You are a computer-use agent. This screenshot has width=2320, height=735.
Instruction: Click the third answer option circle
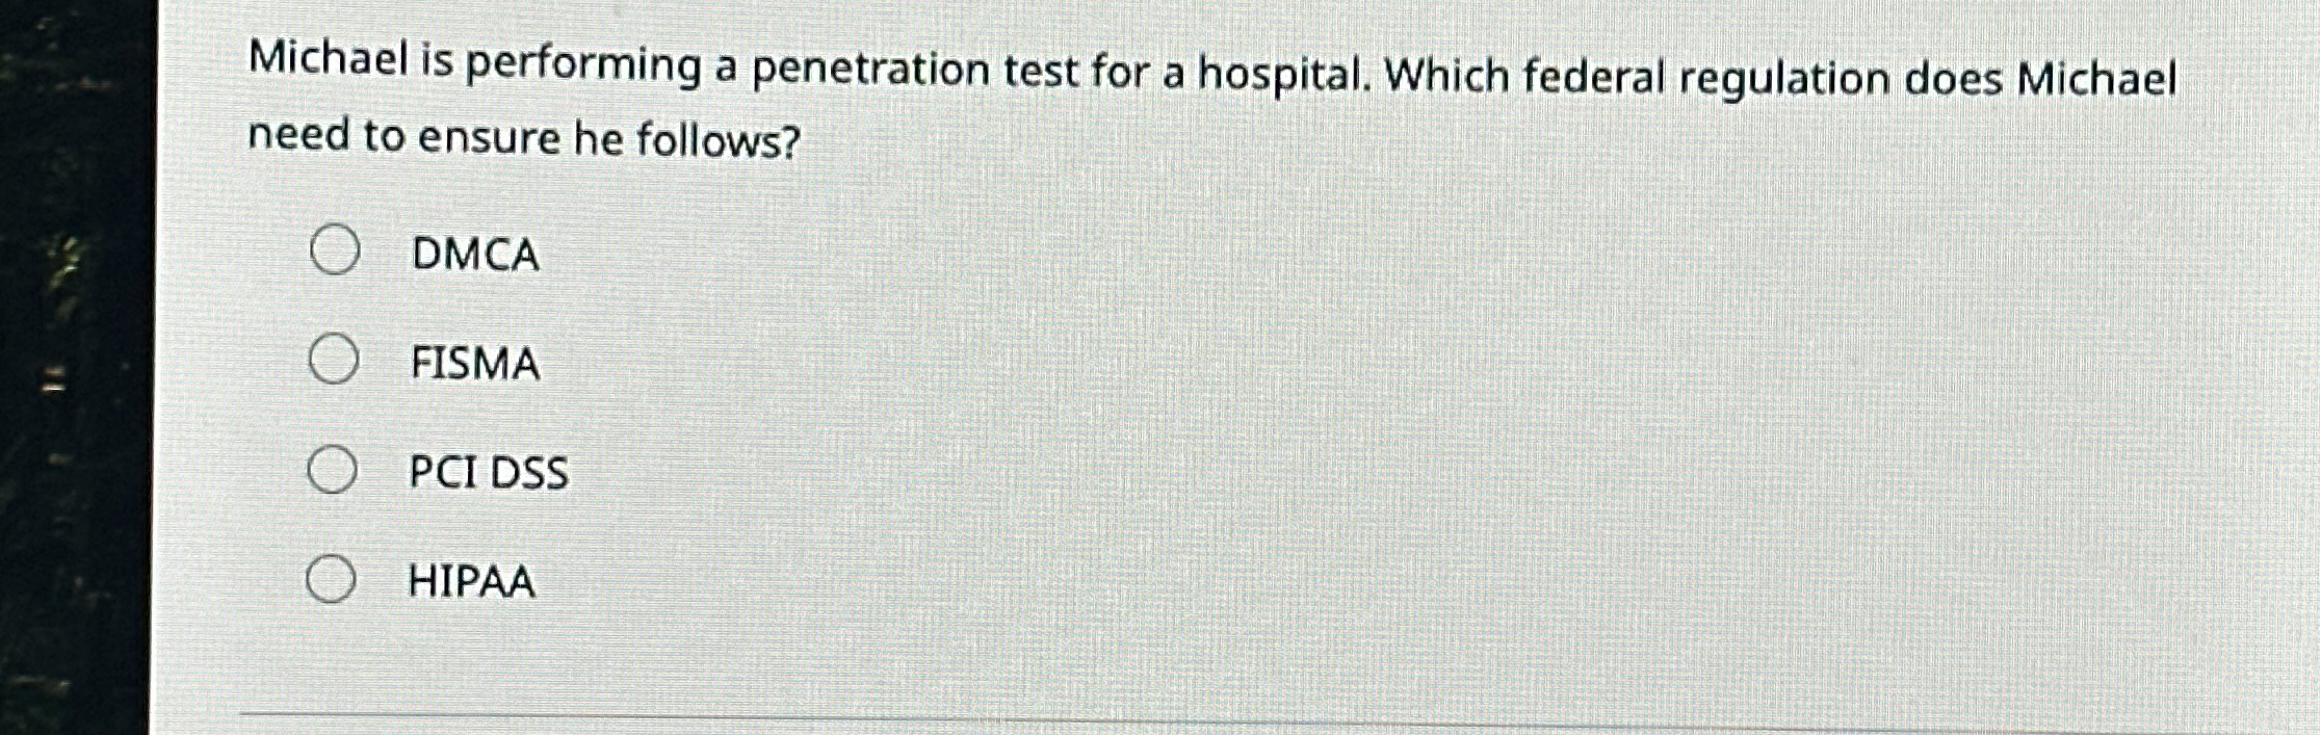332,468
